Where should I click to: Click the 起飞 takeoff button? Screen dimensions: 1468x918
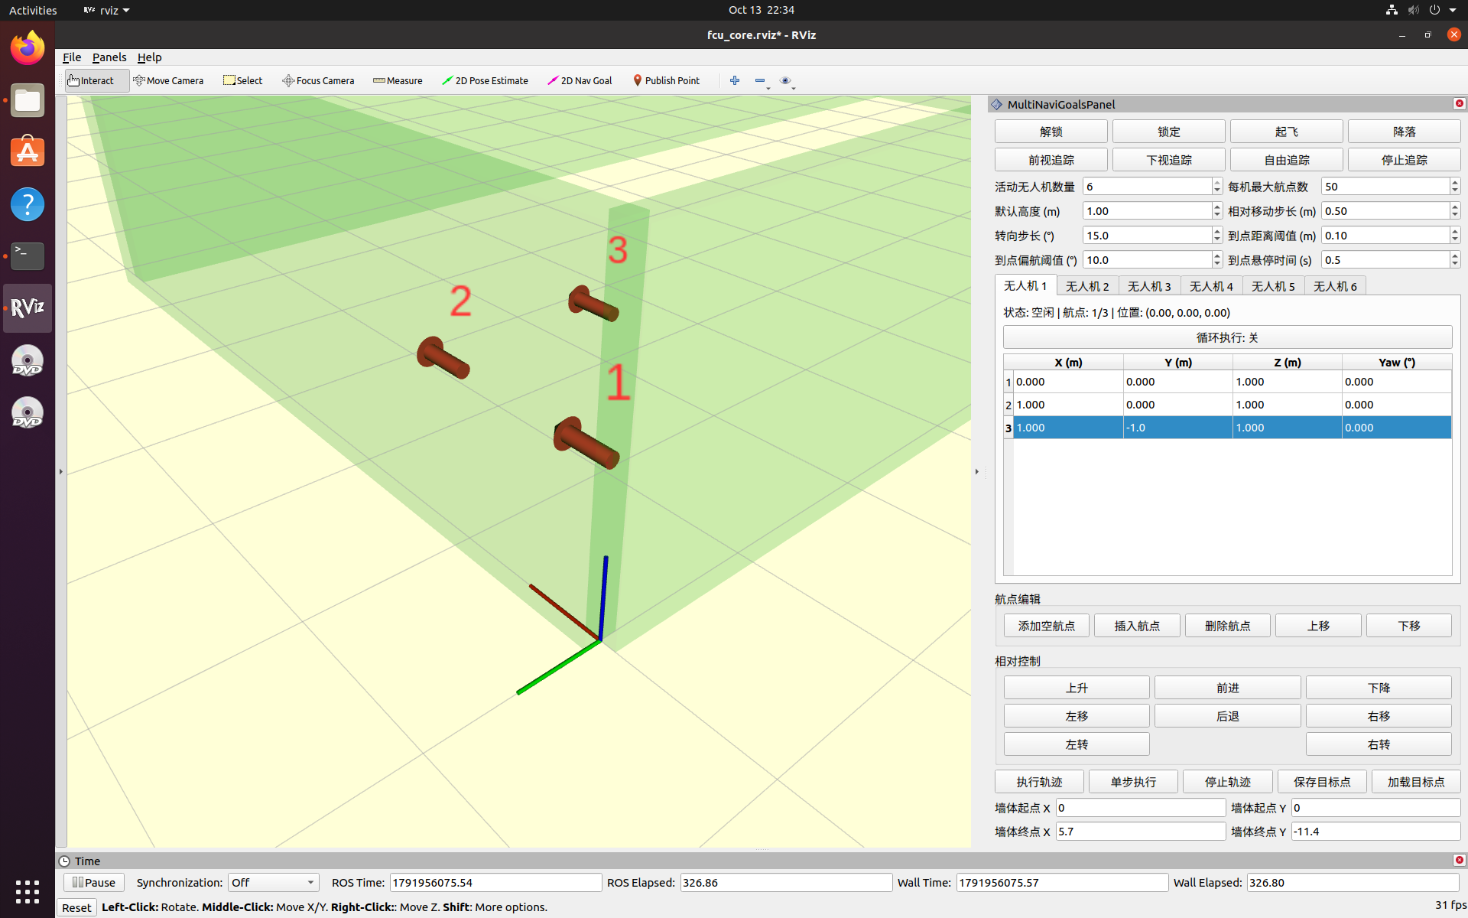point(1287,132)
